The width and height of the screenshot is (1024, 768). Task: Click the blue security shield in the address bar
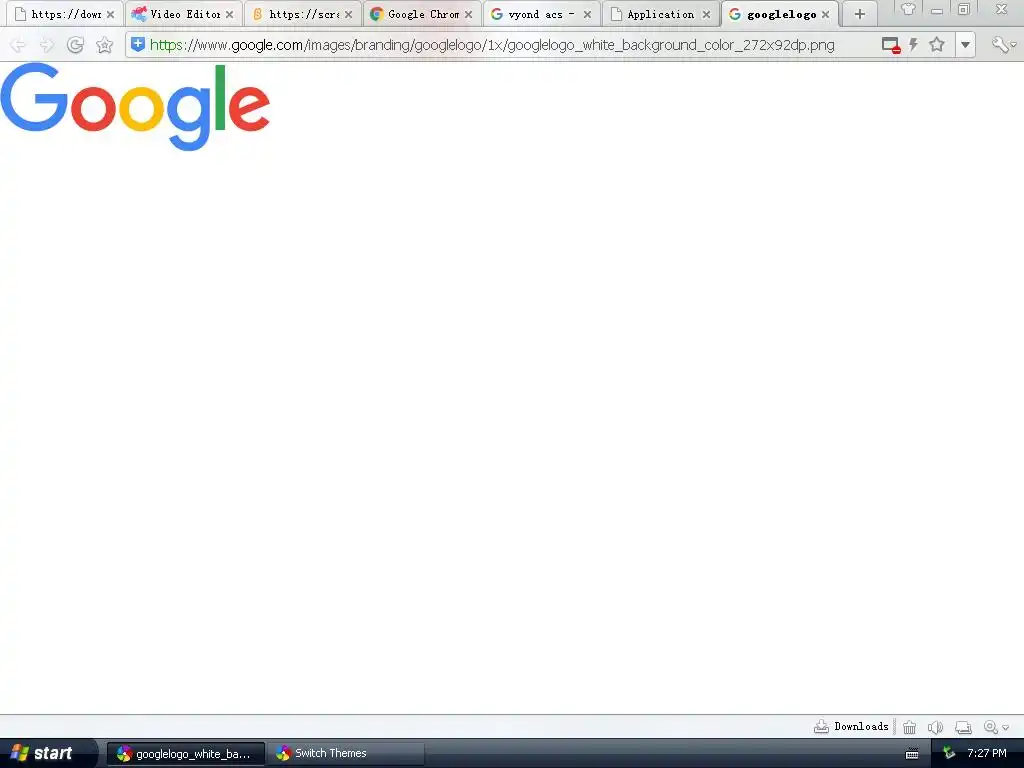pyautogui.click(x=138, y=44)
